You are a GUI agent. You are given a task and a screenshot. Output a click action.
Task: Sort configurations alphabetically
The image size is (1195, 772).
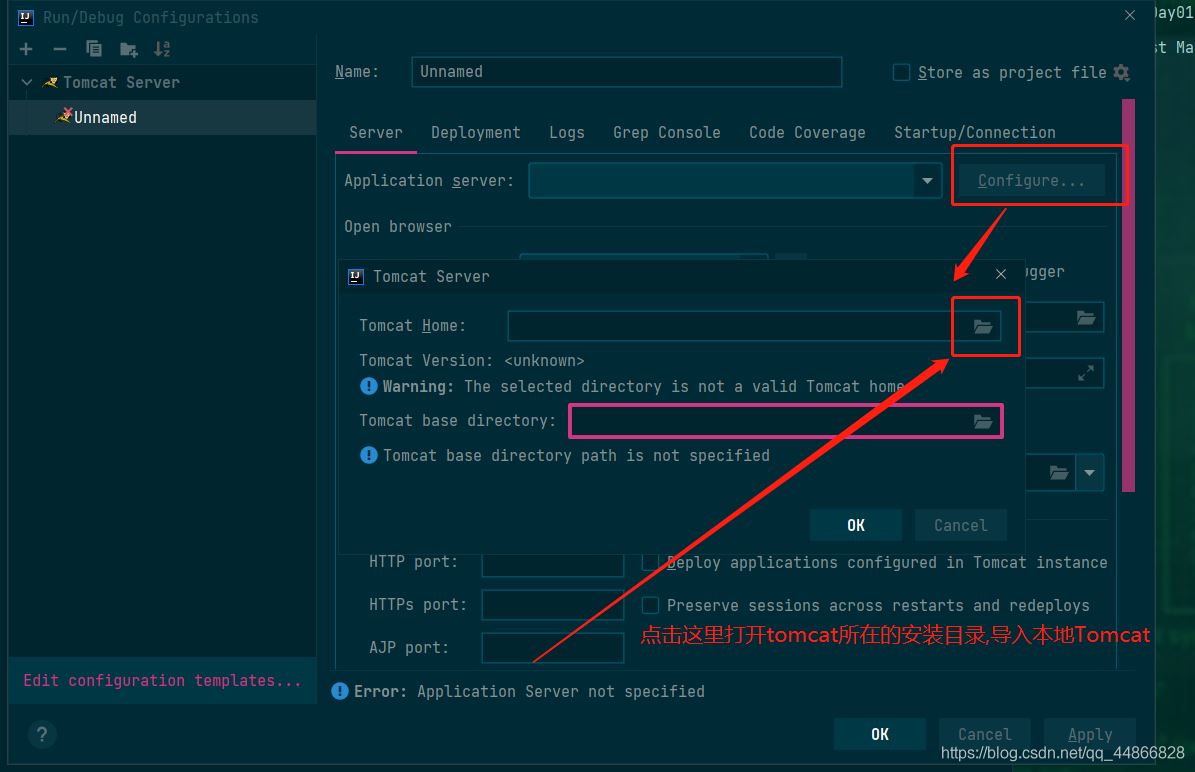[x=162, y=50]
